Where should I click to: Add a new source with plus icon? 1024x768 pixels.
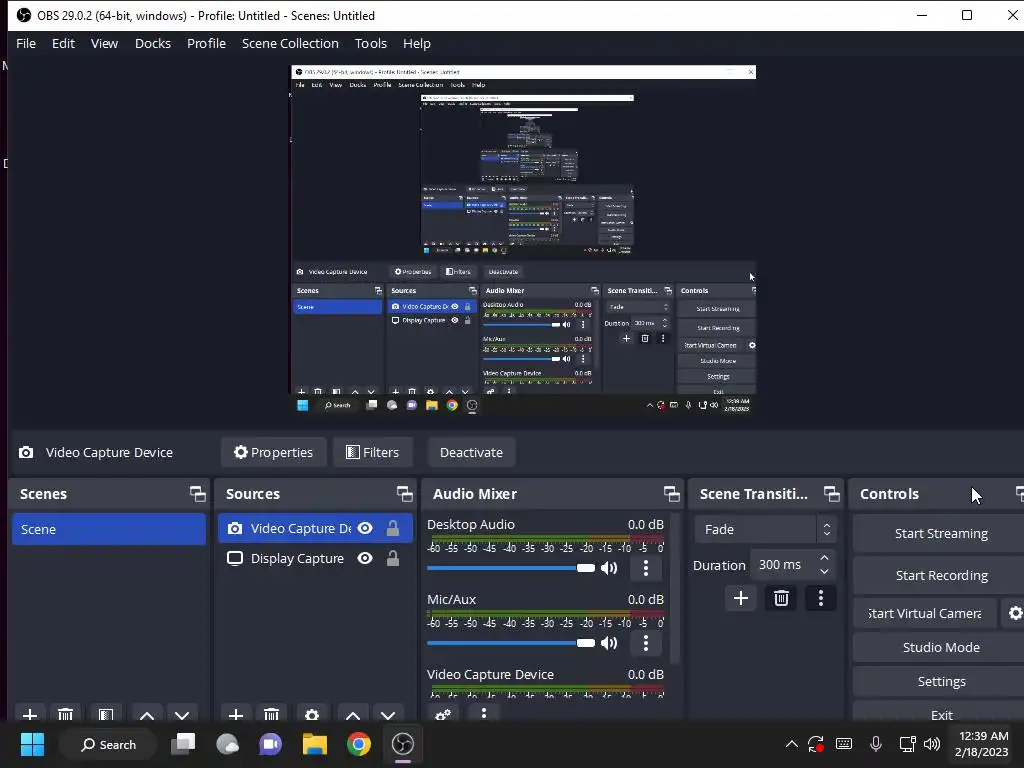coord(236,715)
